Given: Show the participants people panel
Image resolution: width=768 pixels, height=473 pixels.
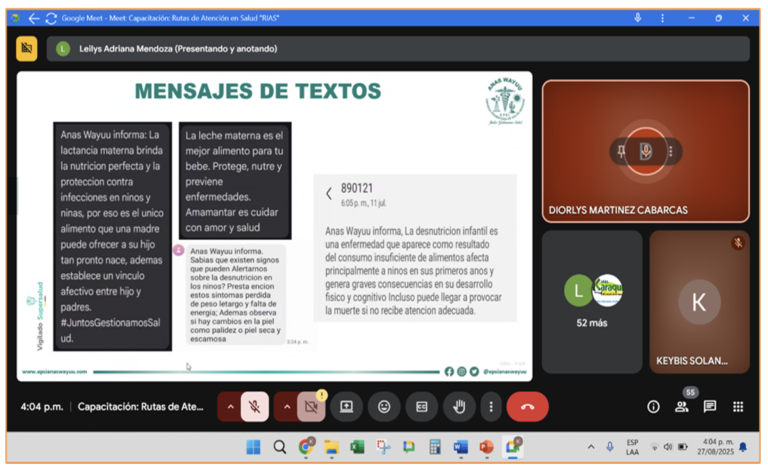Looking at the screenshot, I should pyautogui.click(x=681, y=407).
